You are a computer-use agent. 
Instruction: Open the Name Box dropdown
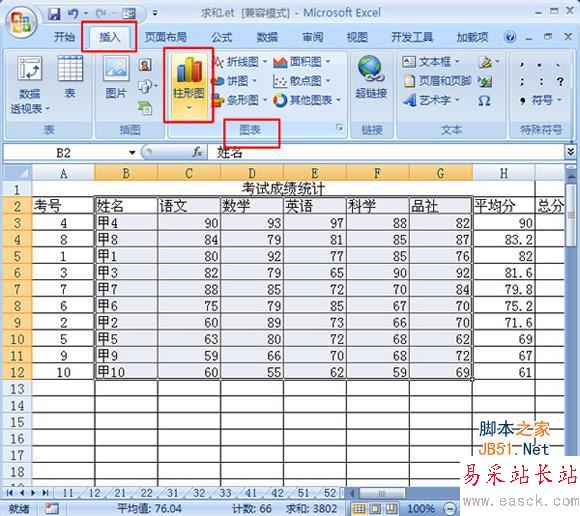132,152
